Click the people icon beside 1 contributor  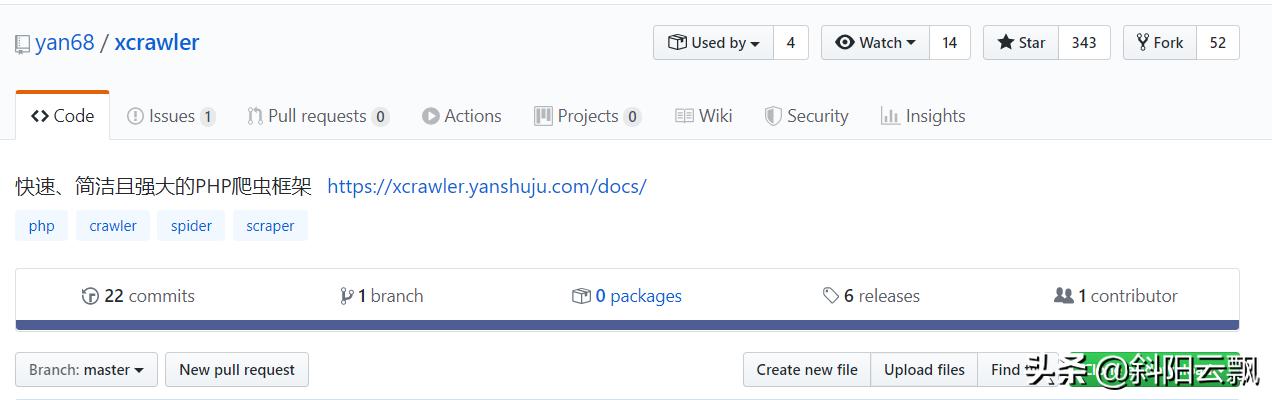[1064, 296]
